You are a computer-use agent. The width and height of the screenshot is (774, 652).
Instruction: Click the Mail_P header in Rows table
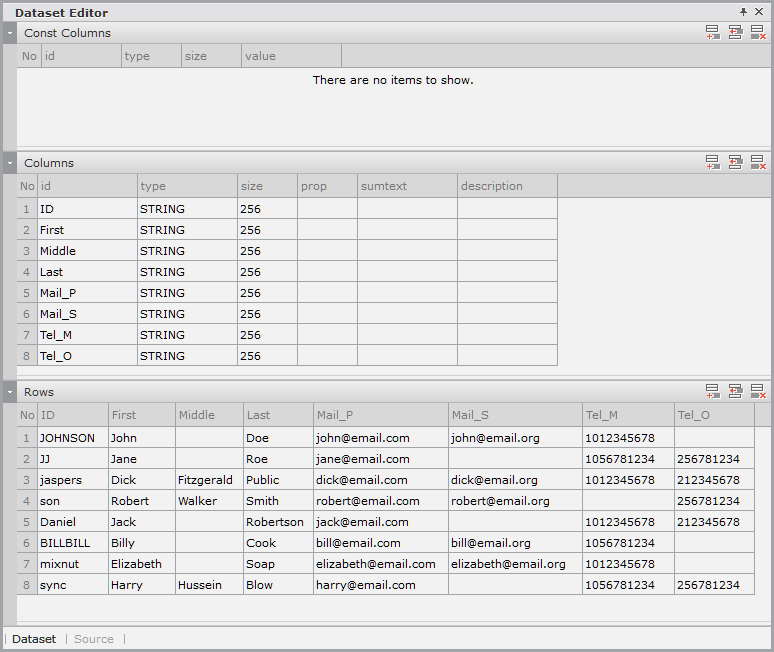click(335, 415)
